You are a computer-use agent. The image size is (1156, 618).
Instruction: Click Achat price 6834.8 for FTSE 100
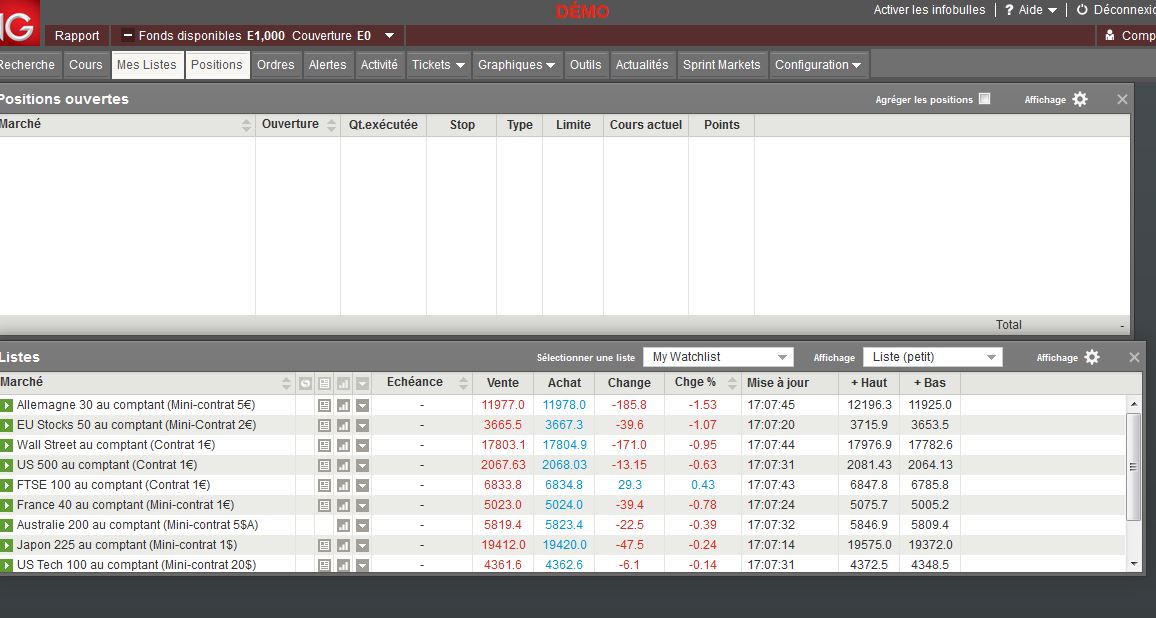click(564, 485)
